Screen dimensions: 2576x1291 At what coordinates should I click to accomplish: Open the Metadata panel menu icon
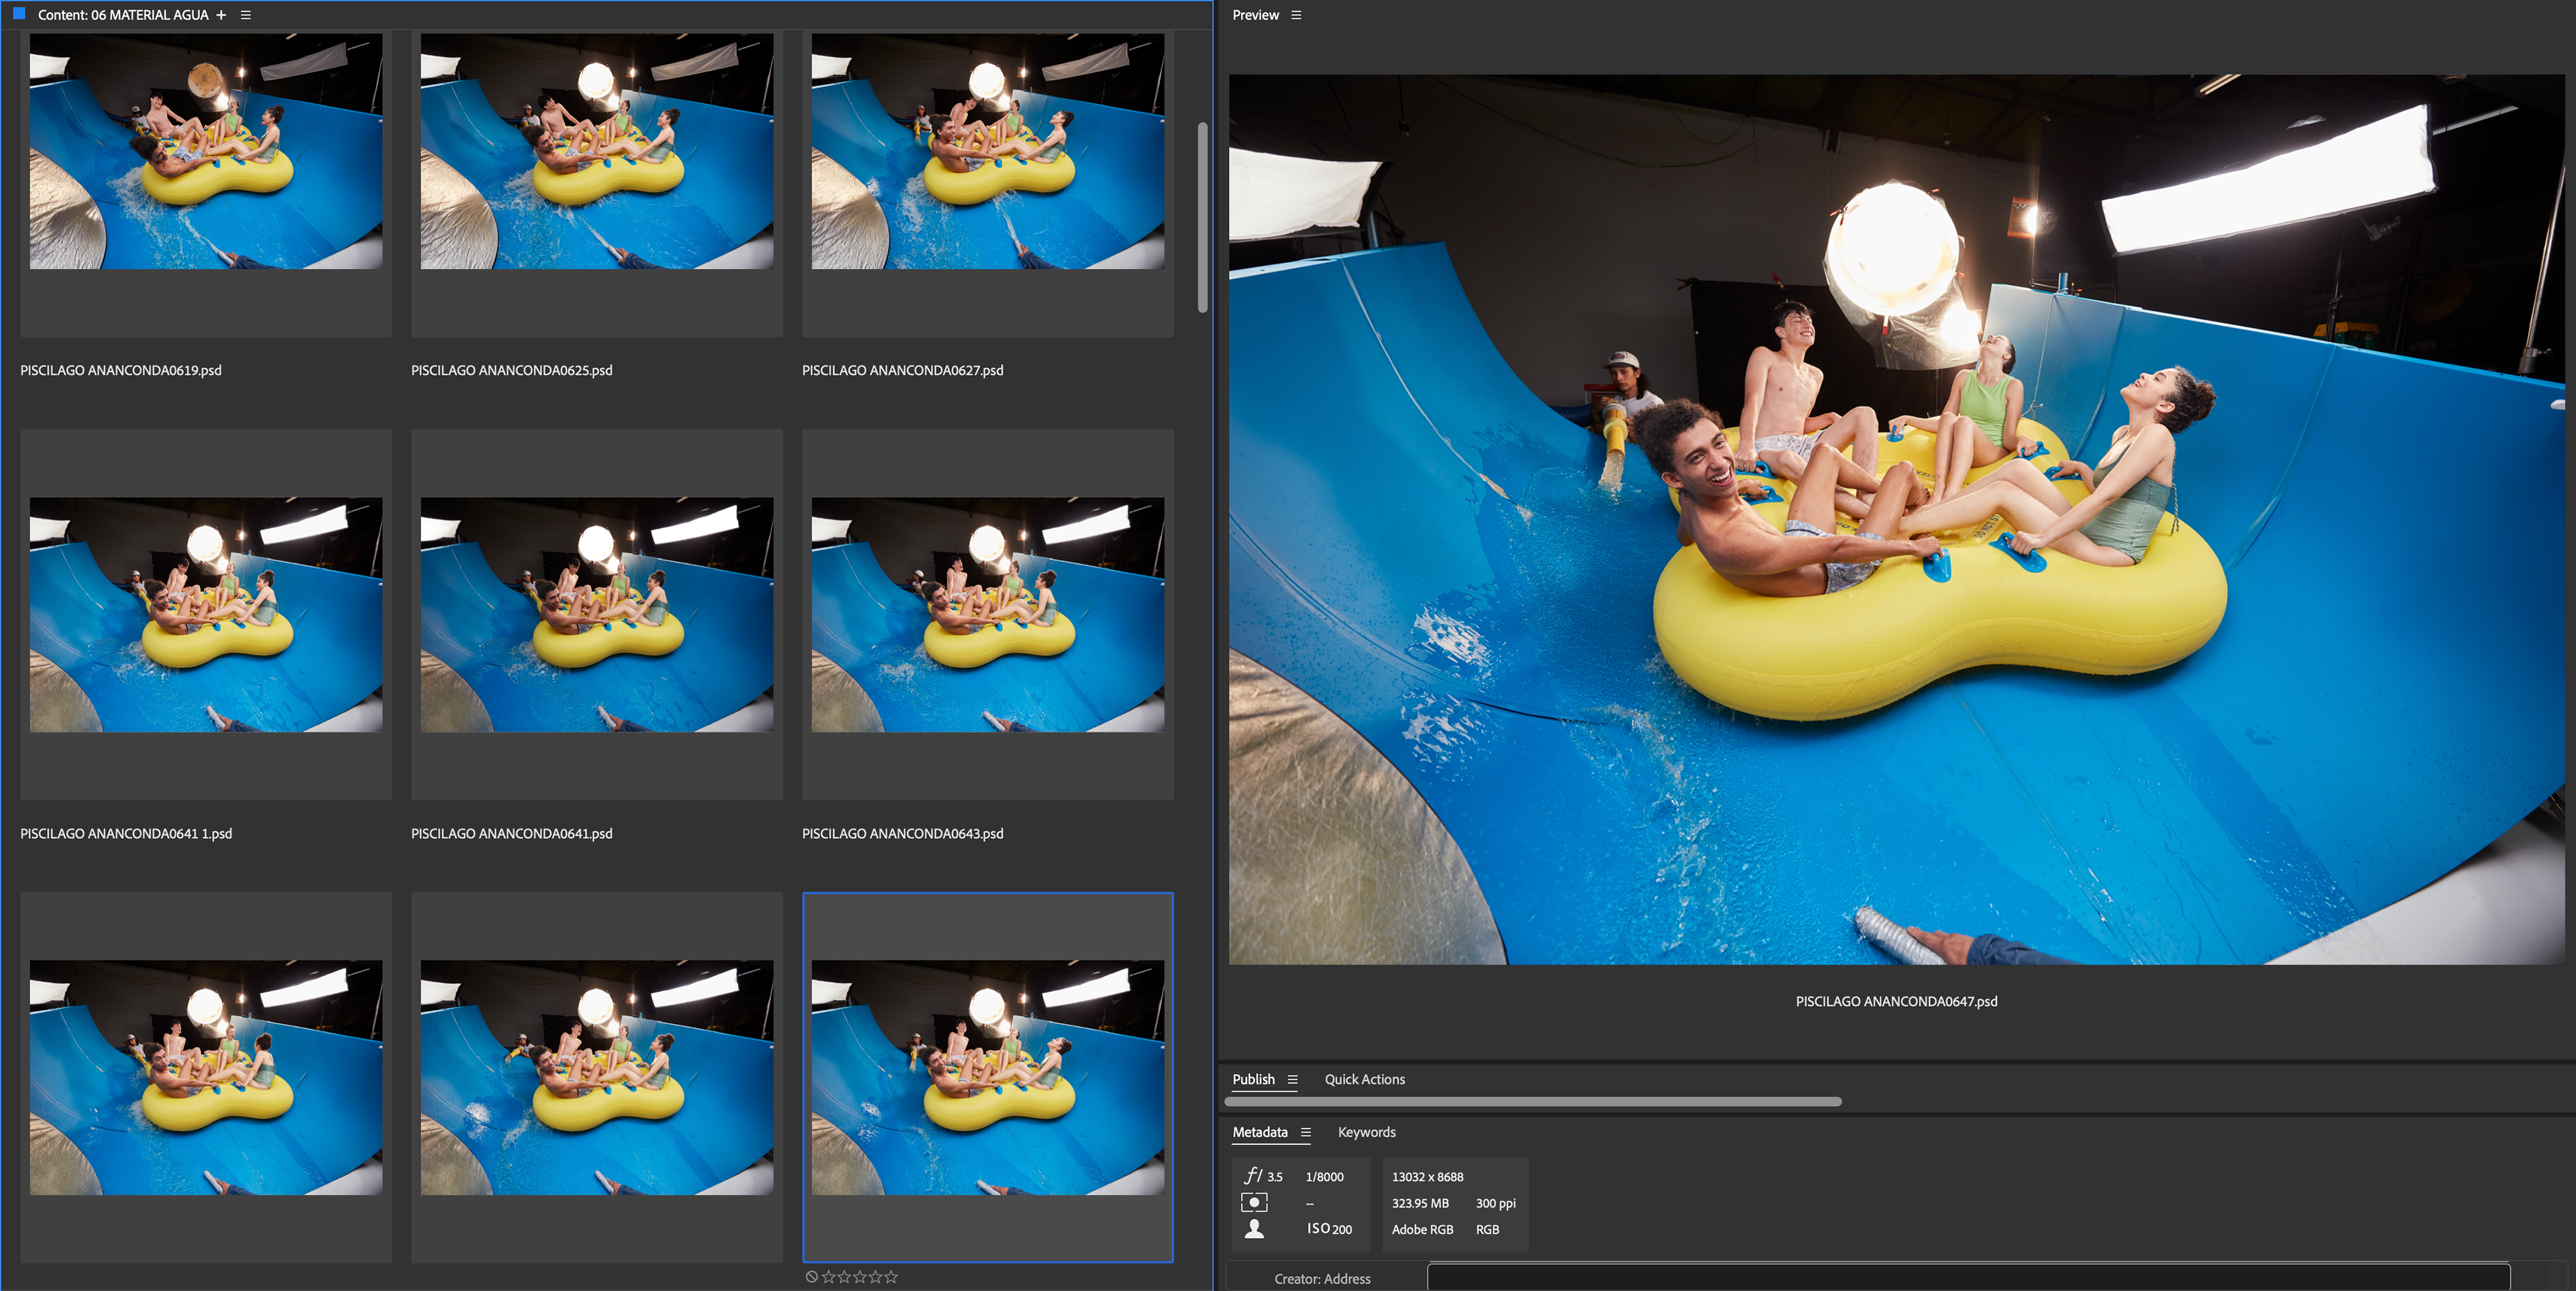coord(1305,1132)
